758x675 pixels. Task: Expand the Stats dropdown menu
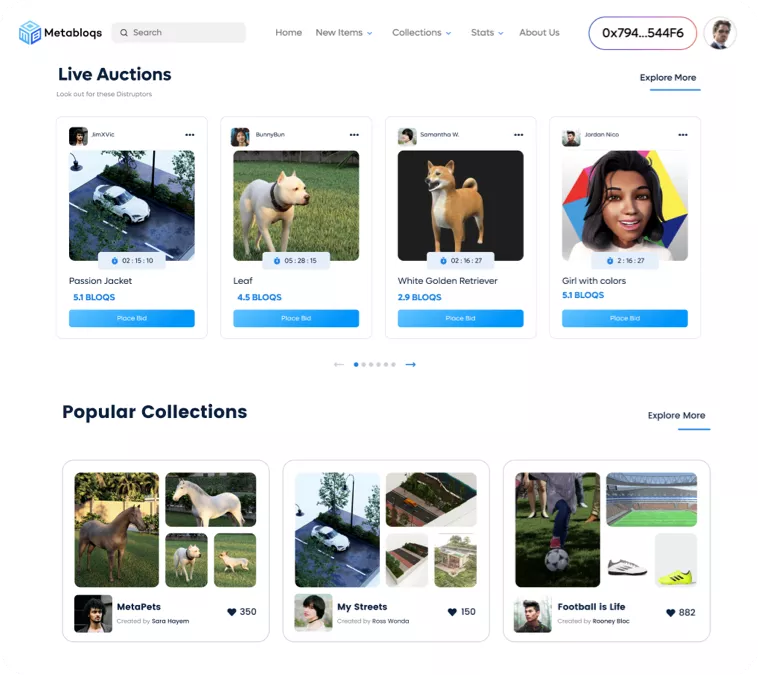click(x=487, y=33)
